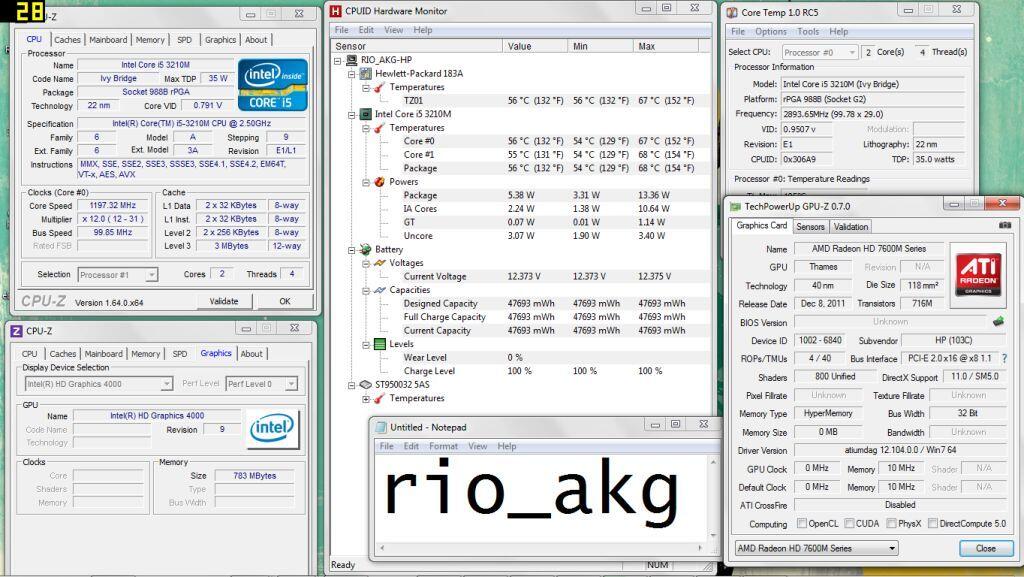This screenshot has width=1024, height=577.
Task: Click the Notepad title bar icon
Action: tap(381, 428)
